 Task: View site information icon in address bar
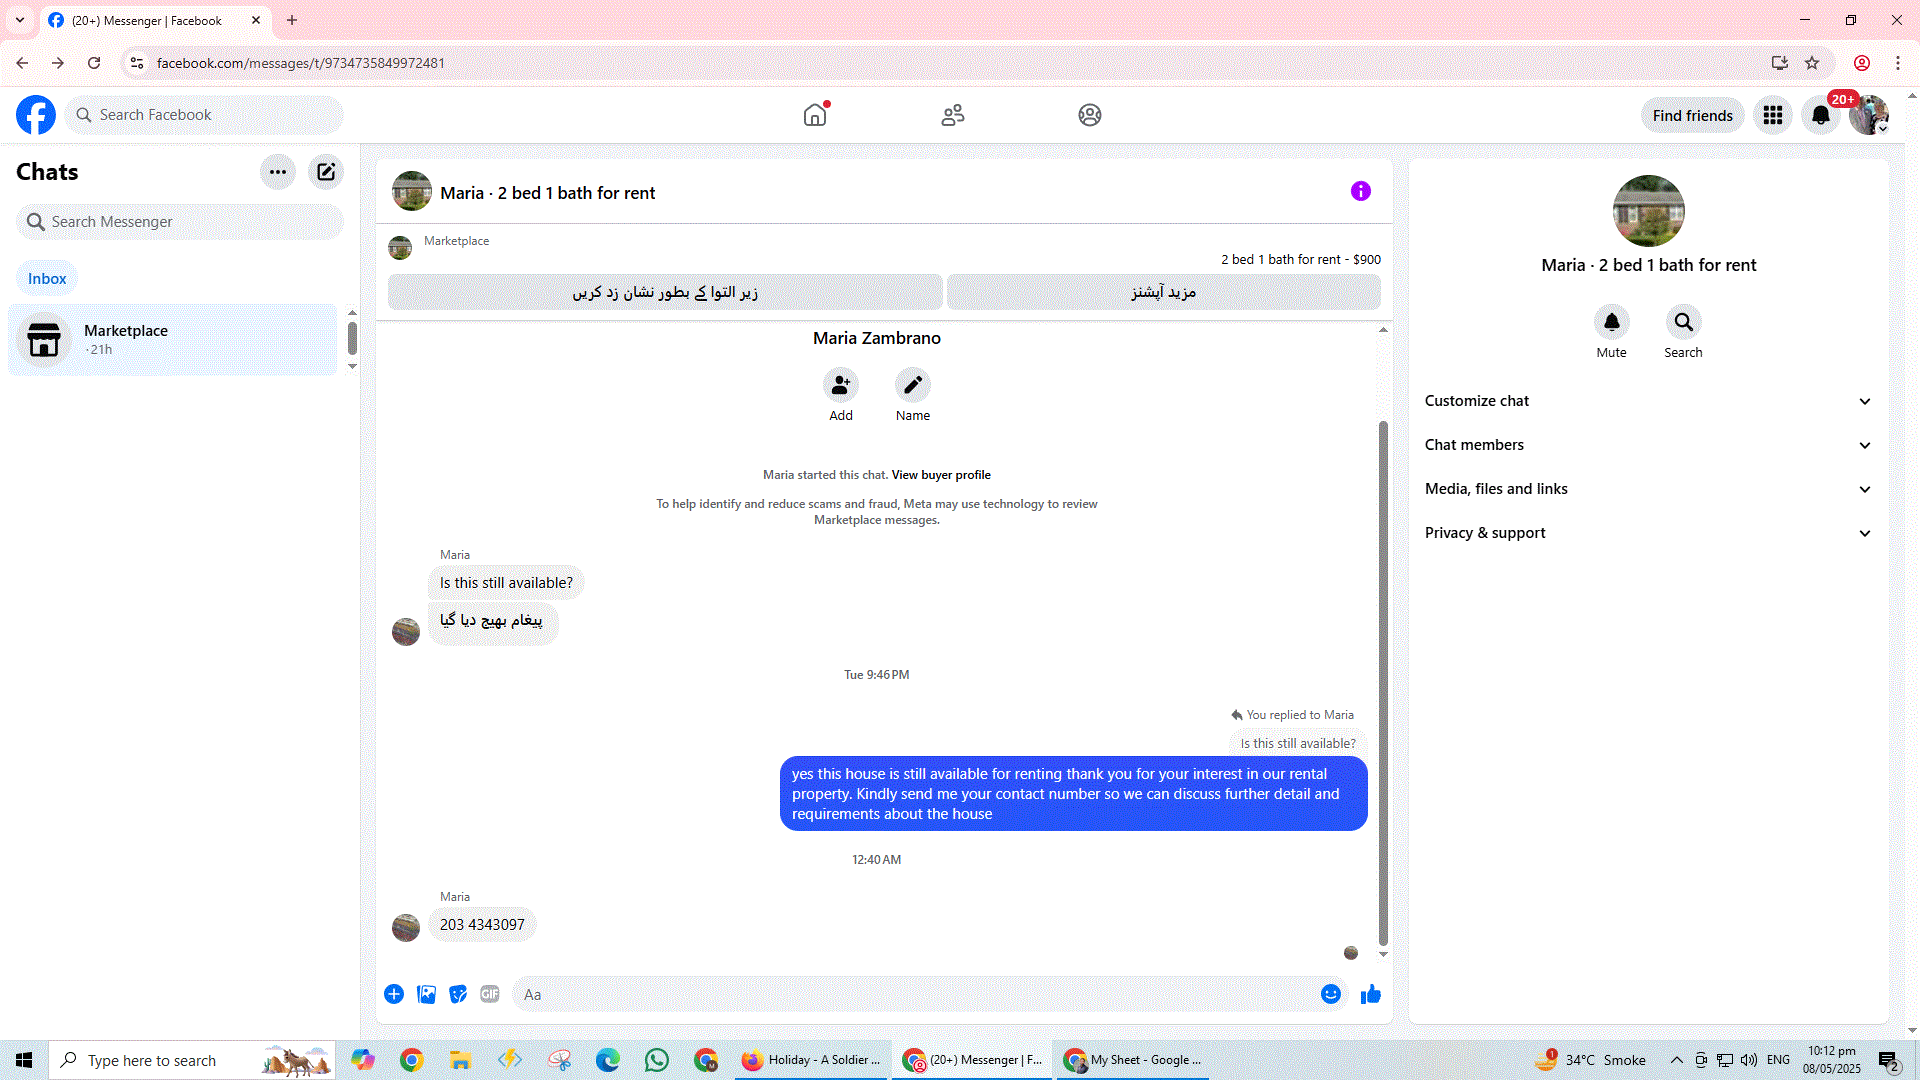(136, 63)
